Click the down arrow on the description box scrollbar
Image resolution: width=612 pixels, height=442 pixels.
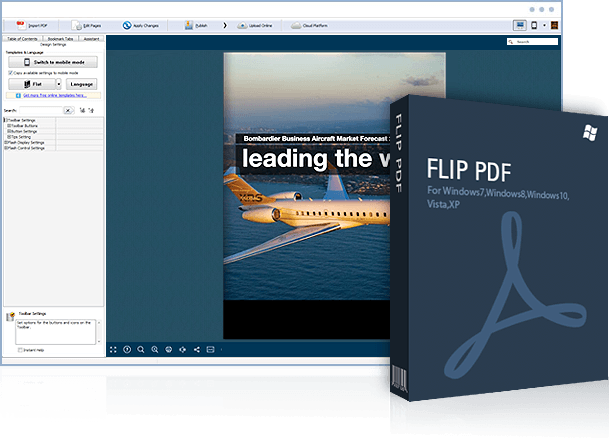pos(99,342)
